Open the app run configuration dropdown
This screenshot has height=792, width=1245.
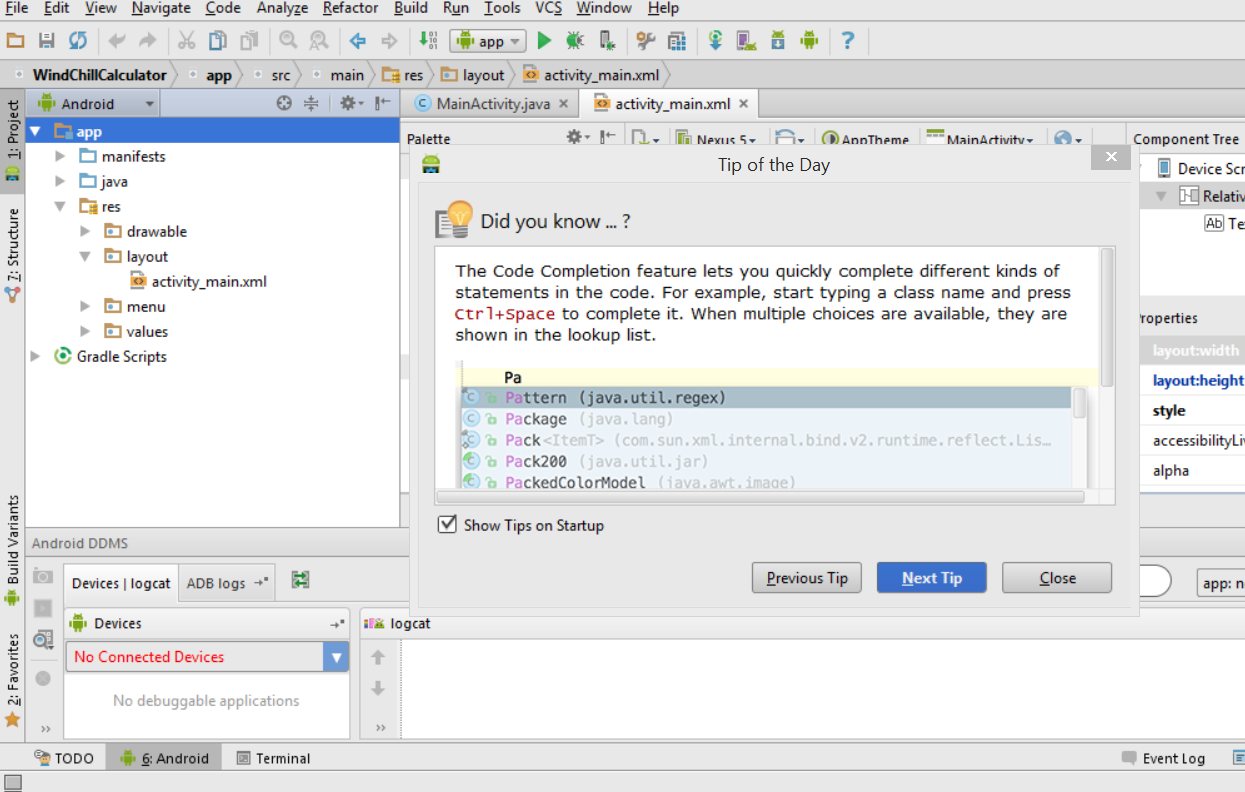(488, 41)
